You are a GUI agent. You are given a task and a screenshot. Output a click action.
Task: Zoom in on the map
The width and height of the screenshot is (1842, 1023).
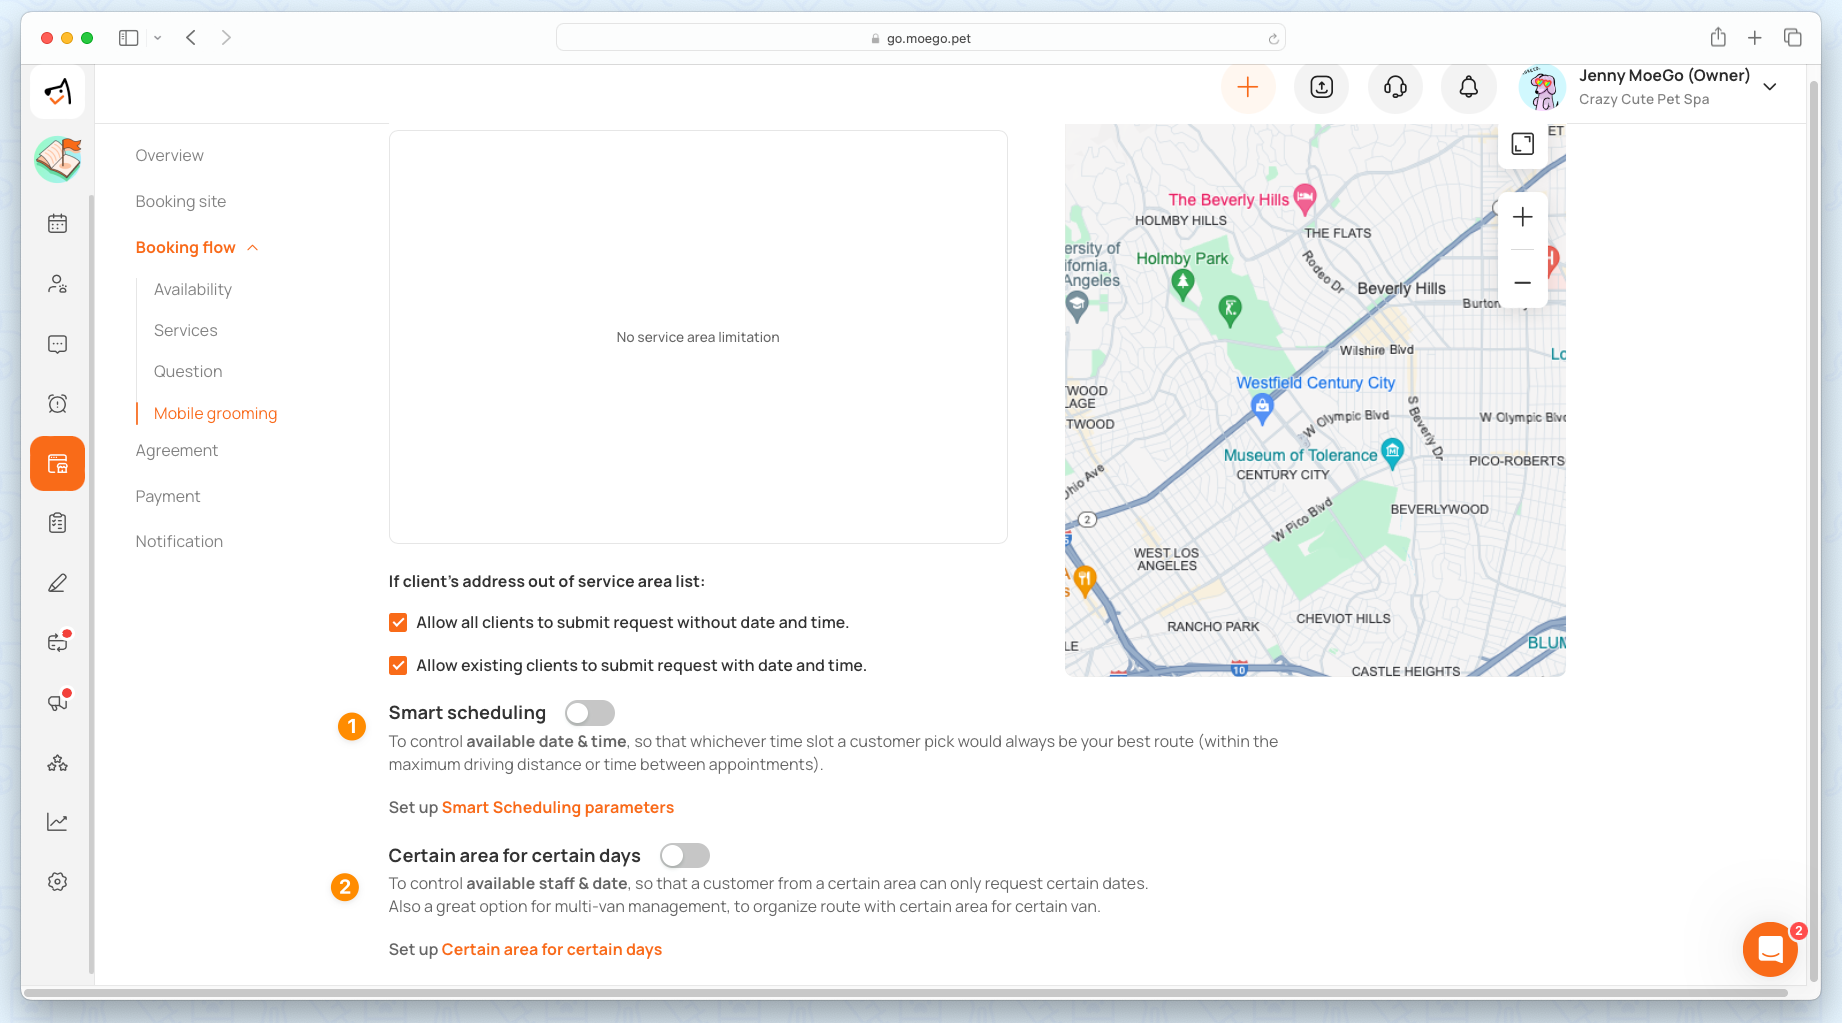point(1523,217)
